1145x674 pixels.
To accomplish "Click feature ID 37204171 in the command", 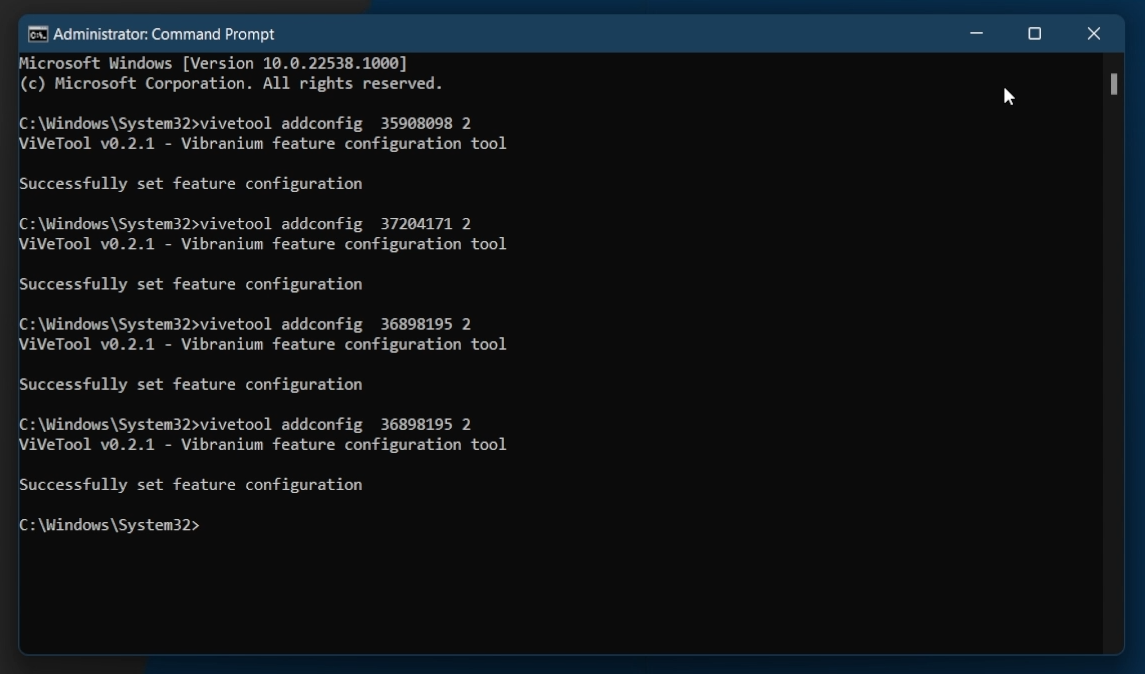I will [x=416, y=224].
